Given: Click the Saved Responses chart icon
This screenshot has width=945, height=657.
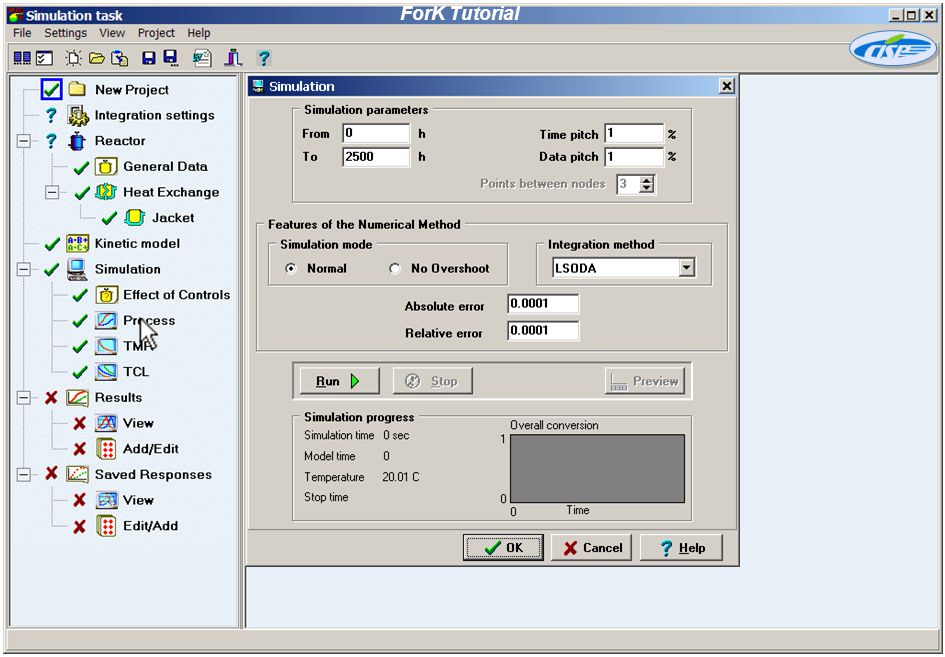Looking at the screenshot, I should [78, 474].
